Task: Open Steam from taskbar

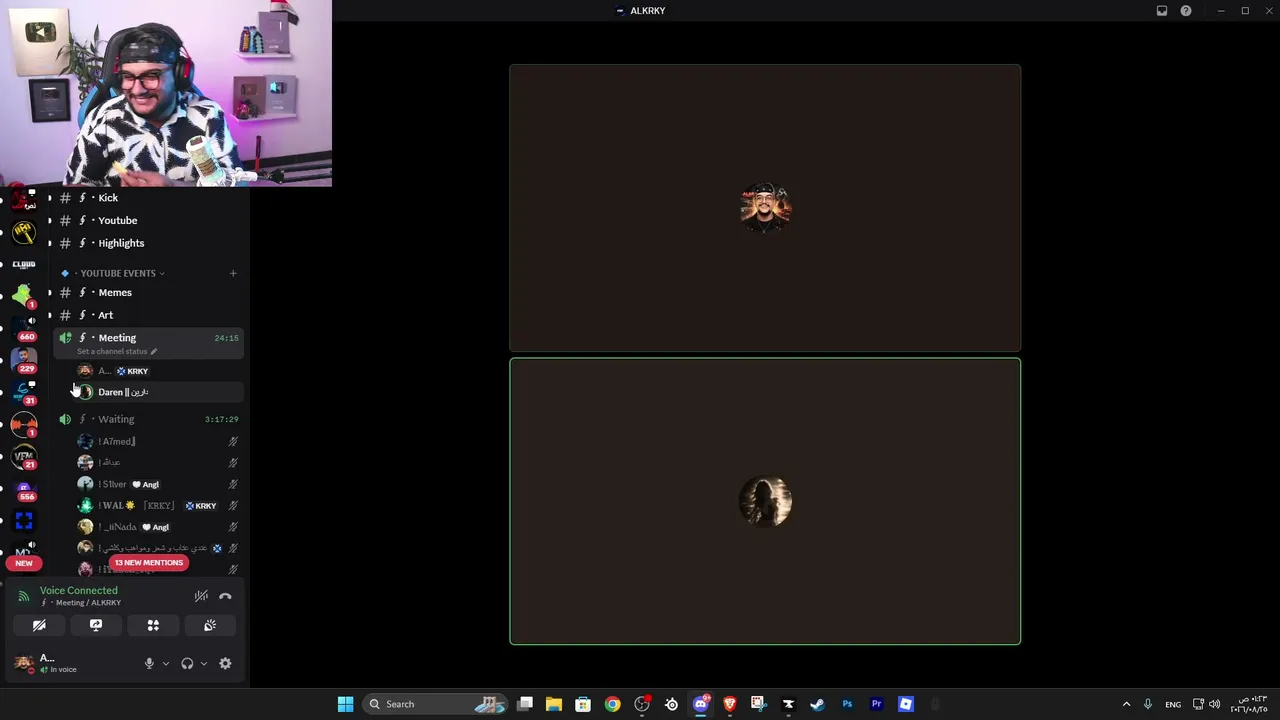Action: coord(817,704)
